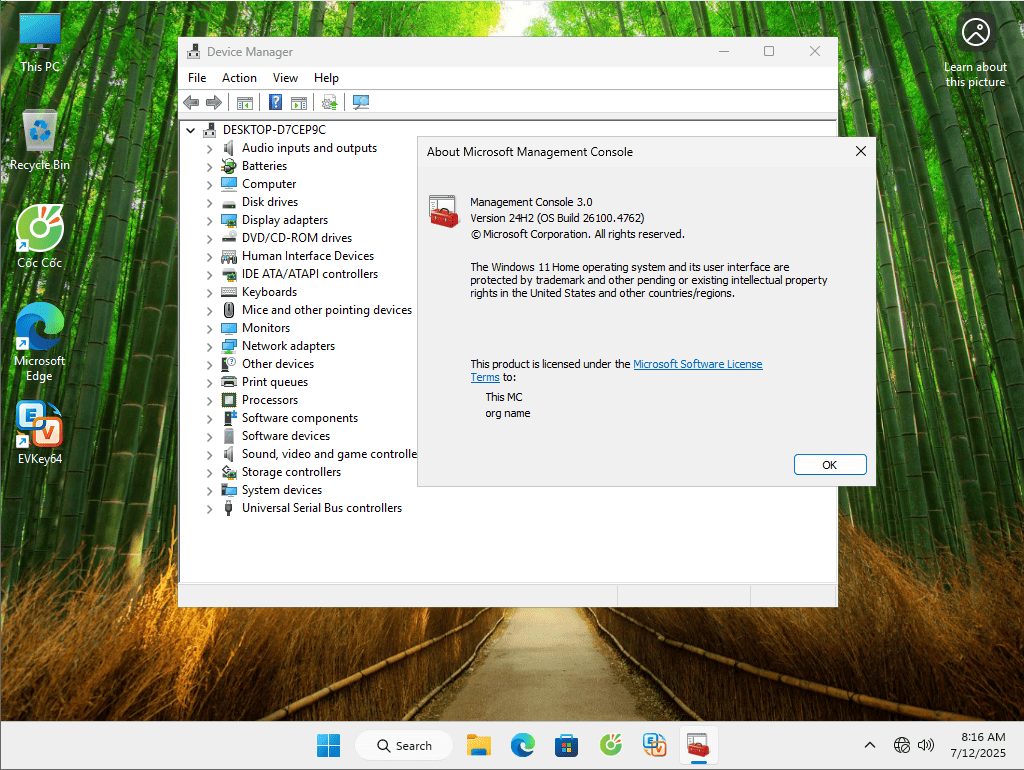Screen dimensions: 1024x770
Task: Click OK in the About dialog
Action: [830, 464]
